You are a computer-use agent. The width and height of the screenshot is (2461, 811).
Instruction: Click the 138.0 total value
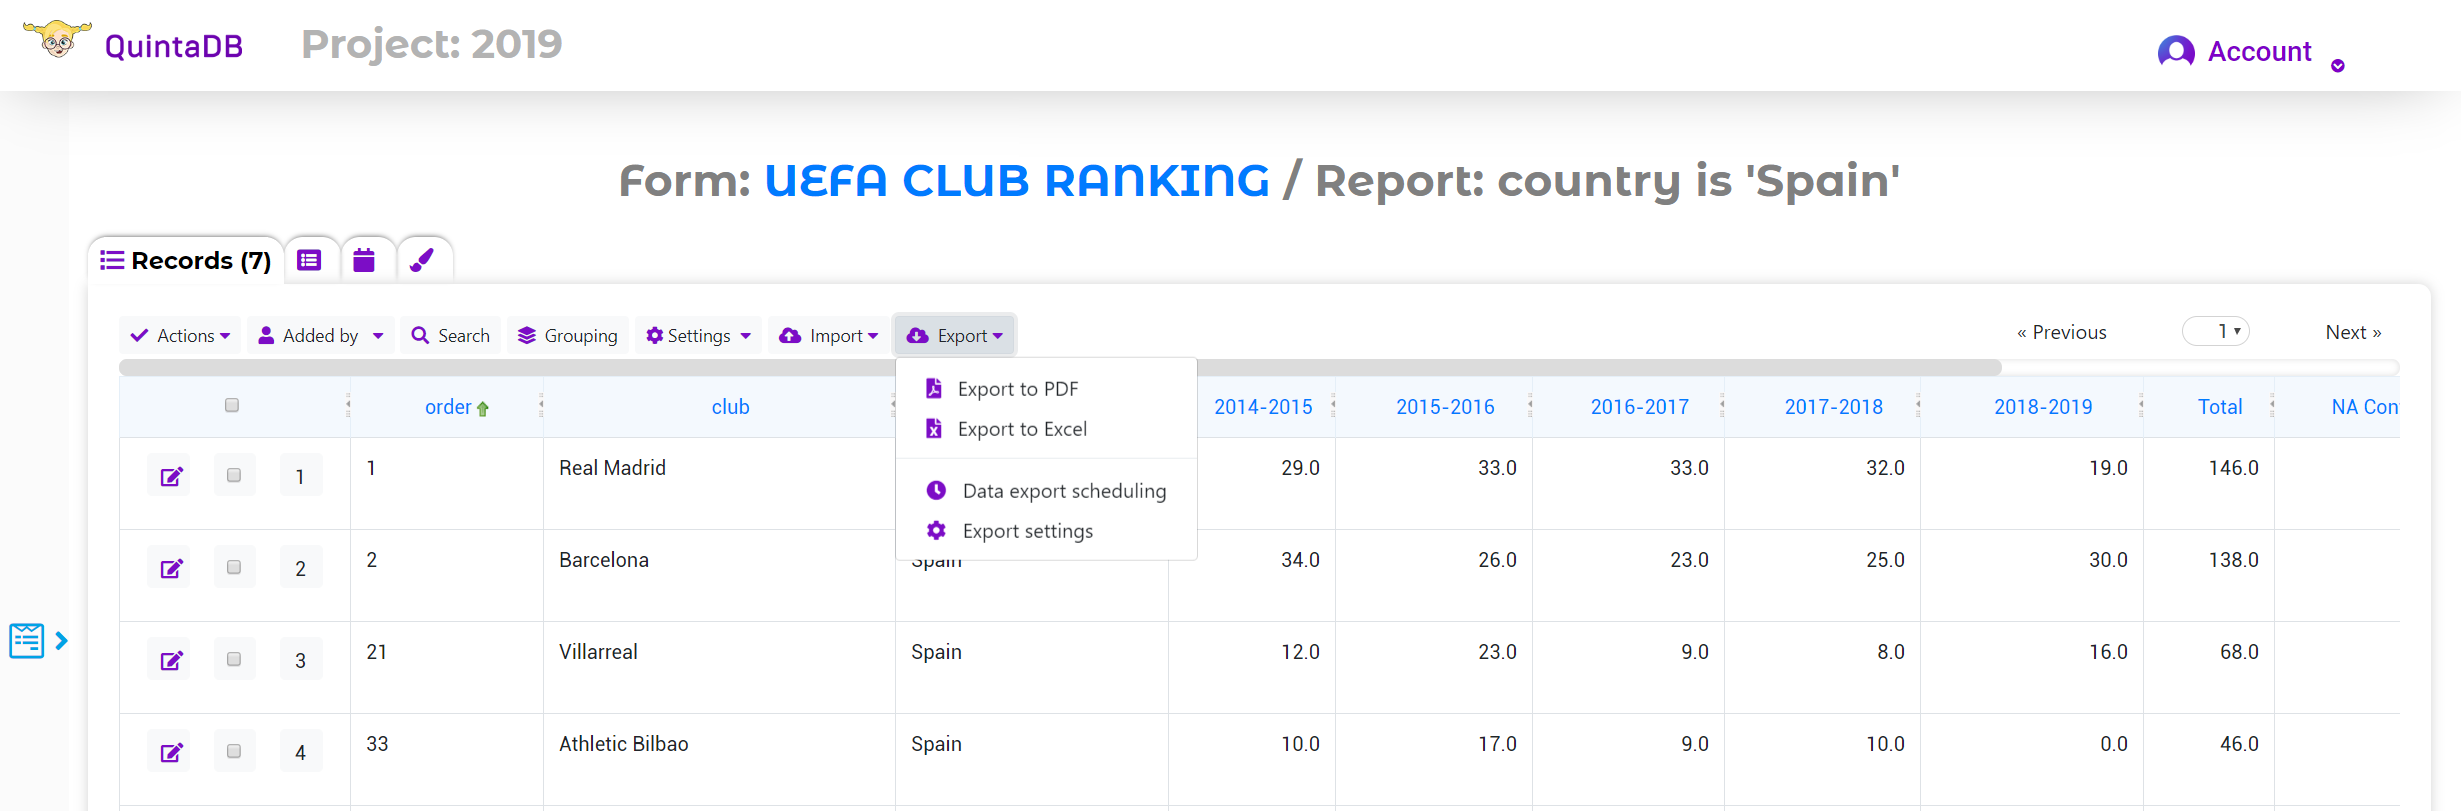tap(2234, 560)
